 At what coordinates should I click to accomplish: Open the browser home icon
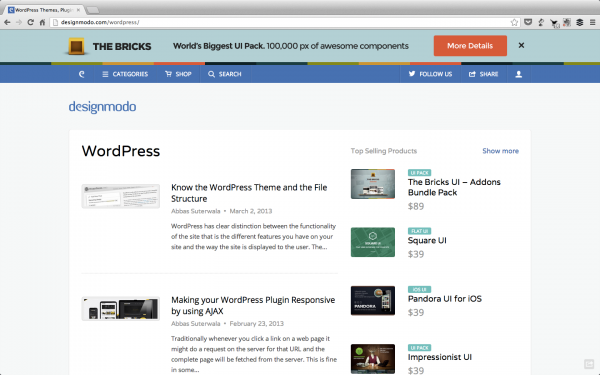click(42, 22)
